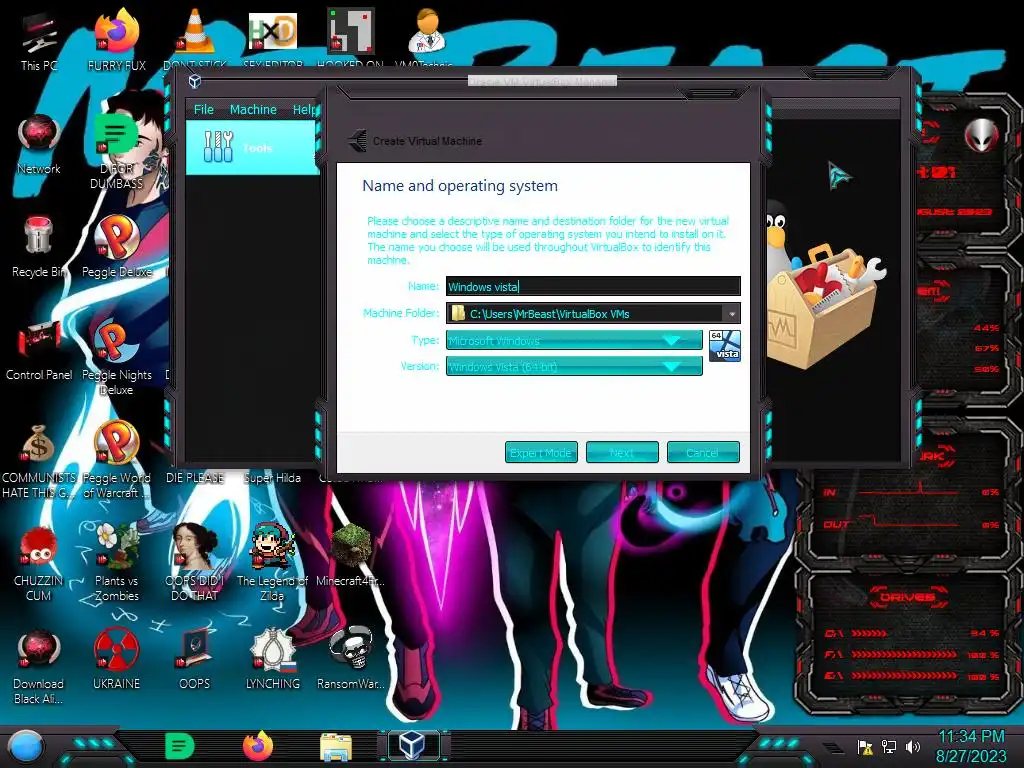Click the Next button in the wizard
This screenshot has width=1024, height=768.
tap(622, 453)
